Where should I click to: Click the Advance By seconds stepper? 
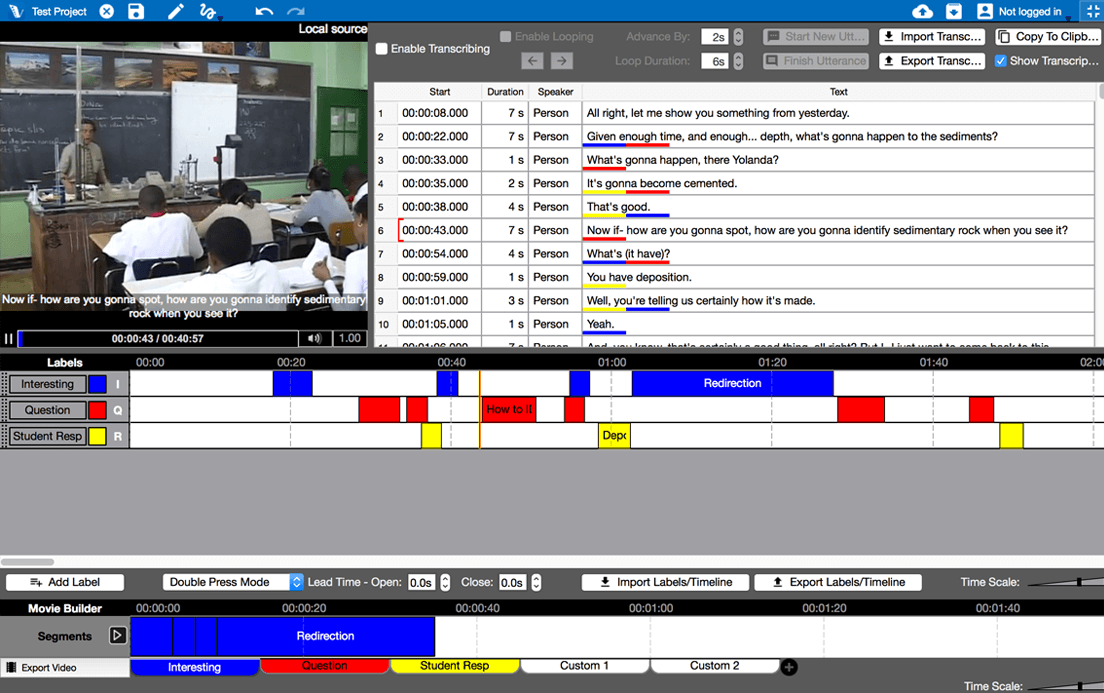[738, 37]
